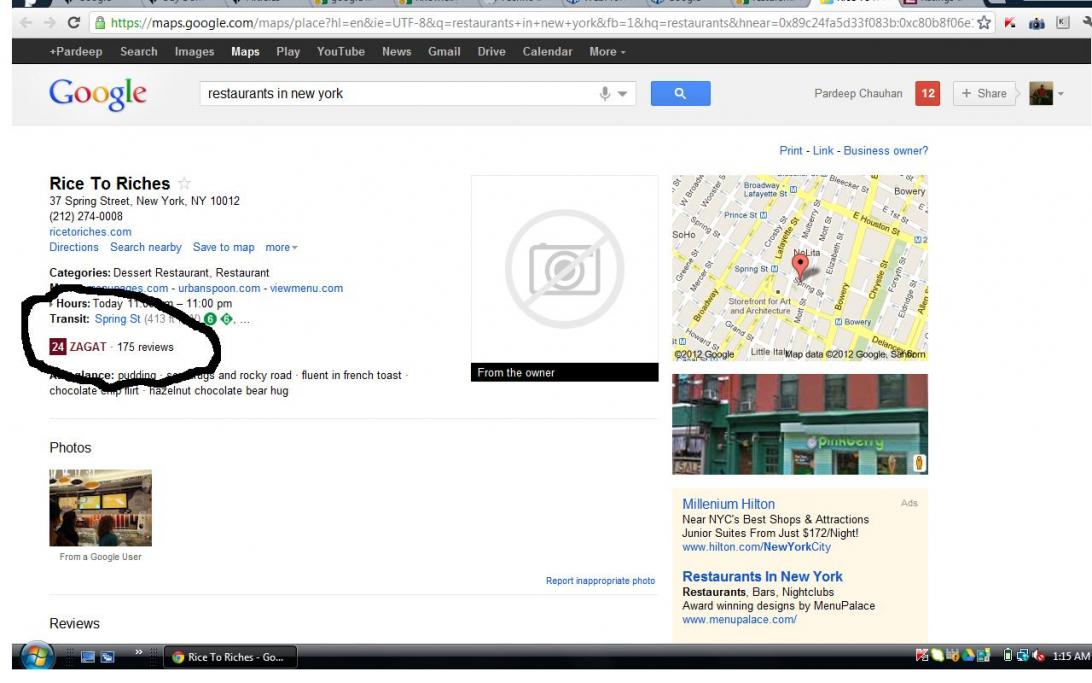Click the www.menupalace.com/ ad URL
The image size is (1092, 683).
click(x=740, y=620)
